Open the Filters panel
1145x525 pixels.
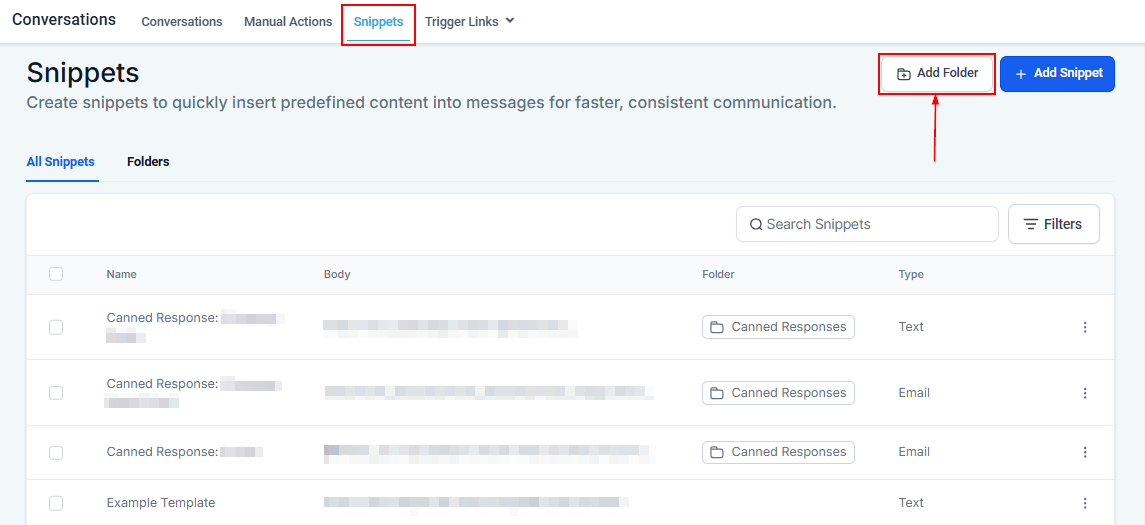pos(1053,225)
